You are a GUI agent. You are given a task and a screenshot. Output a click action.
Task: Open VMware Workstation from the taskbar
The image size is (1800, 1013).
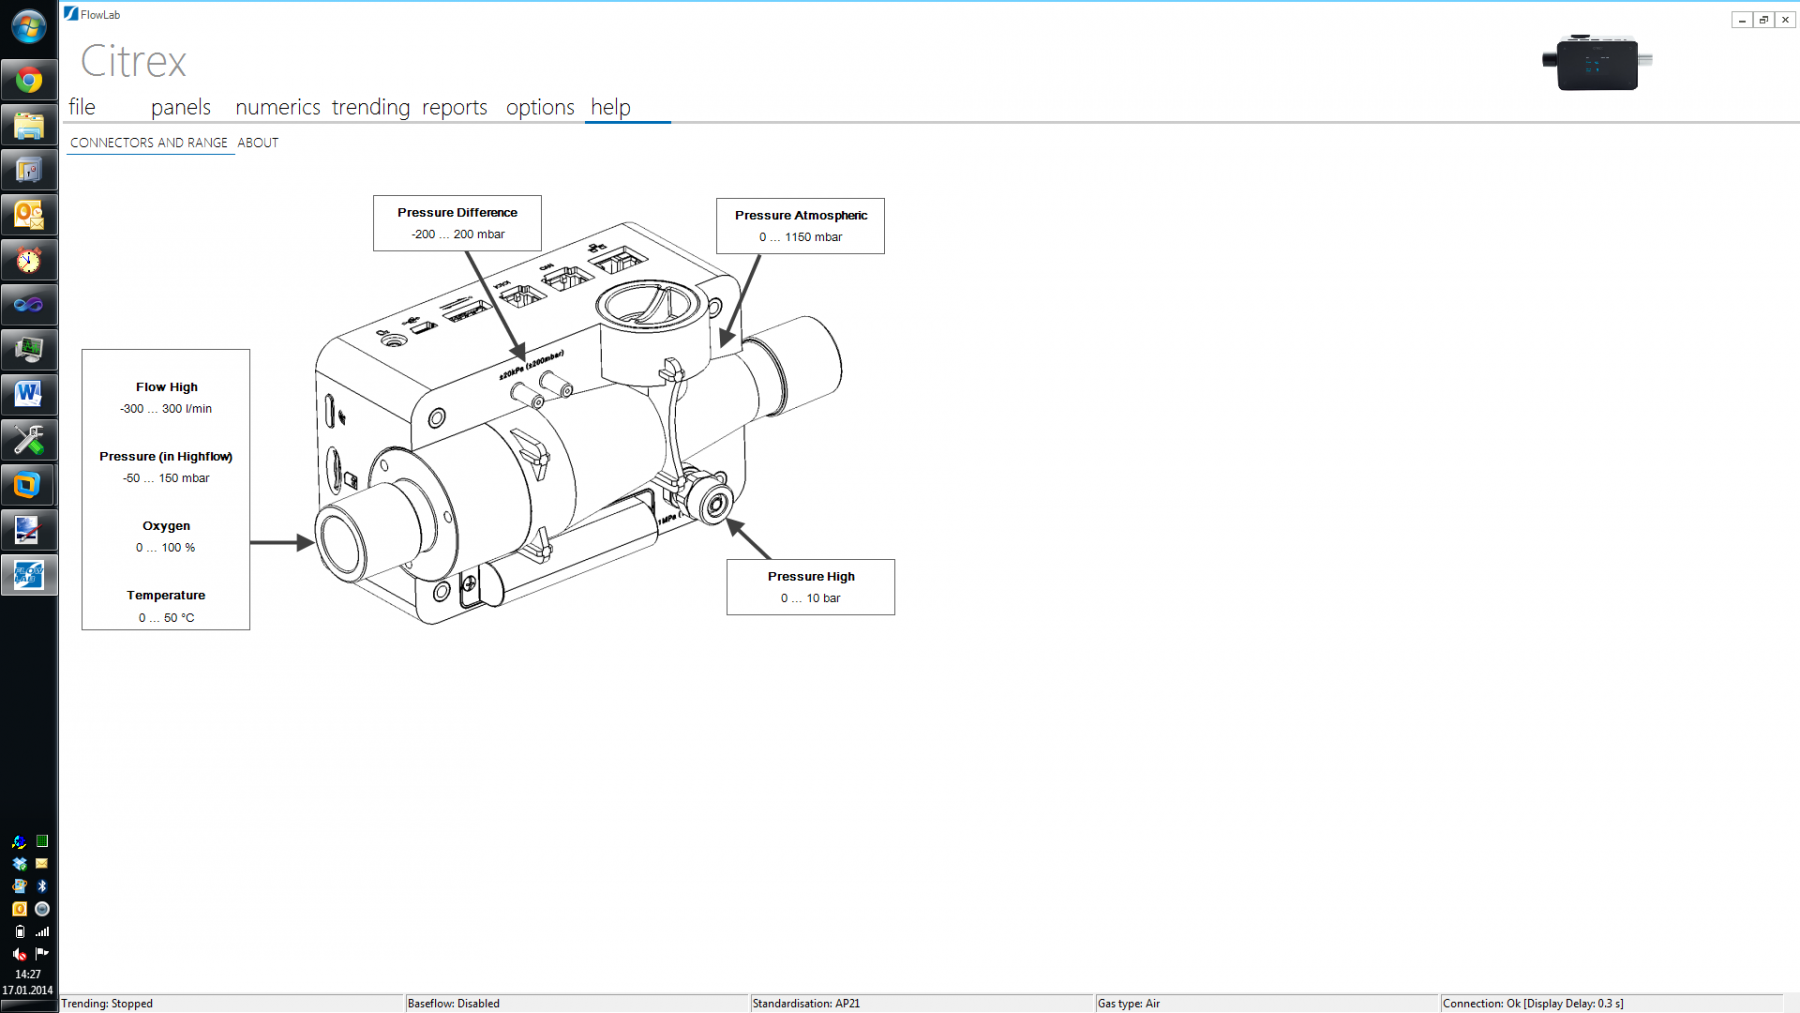coord(29,484)
